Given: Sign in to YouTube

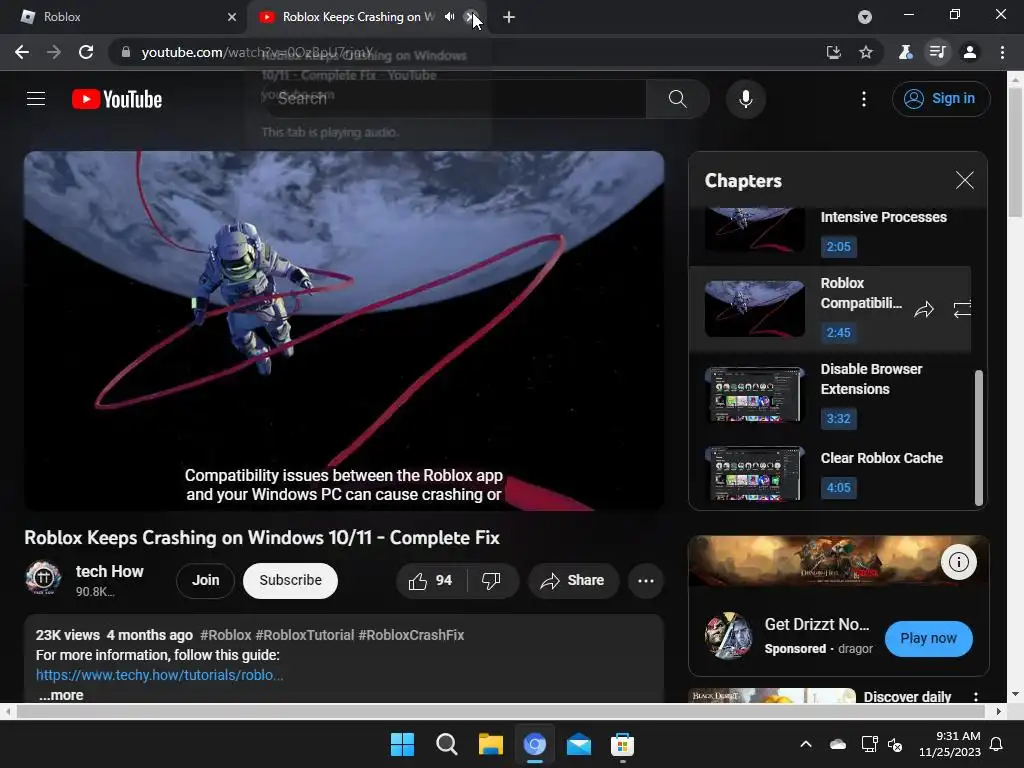Looking at the screenshot, I should (940, 99).
